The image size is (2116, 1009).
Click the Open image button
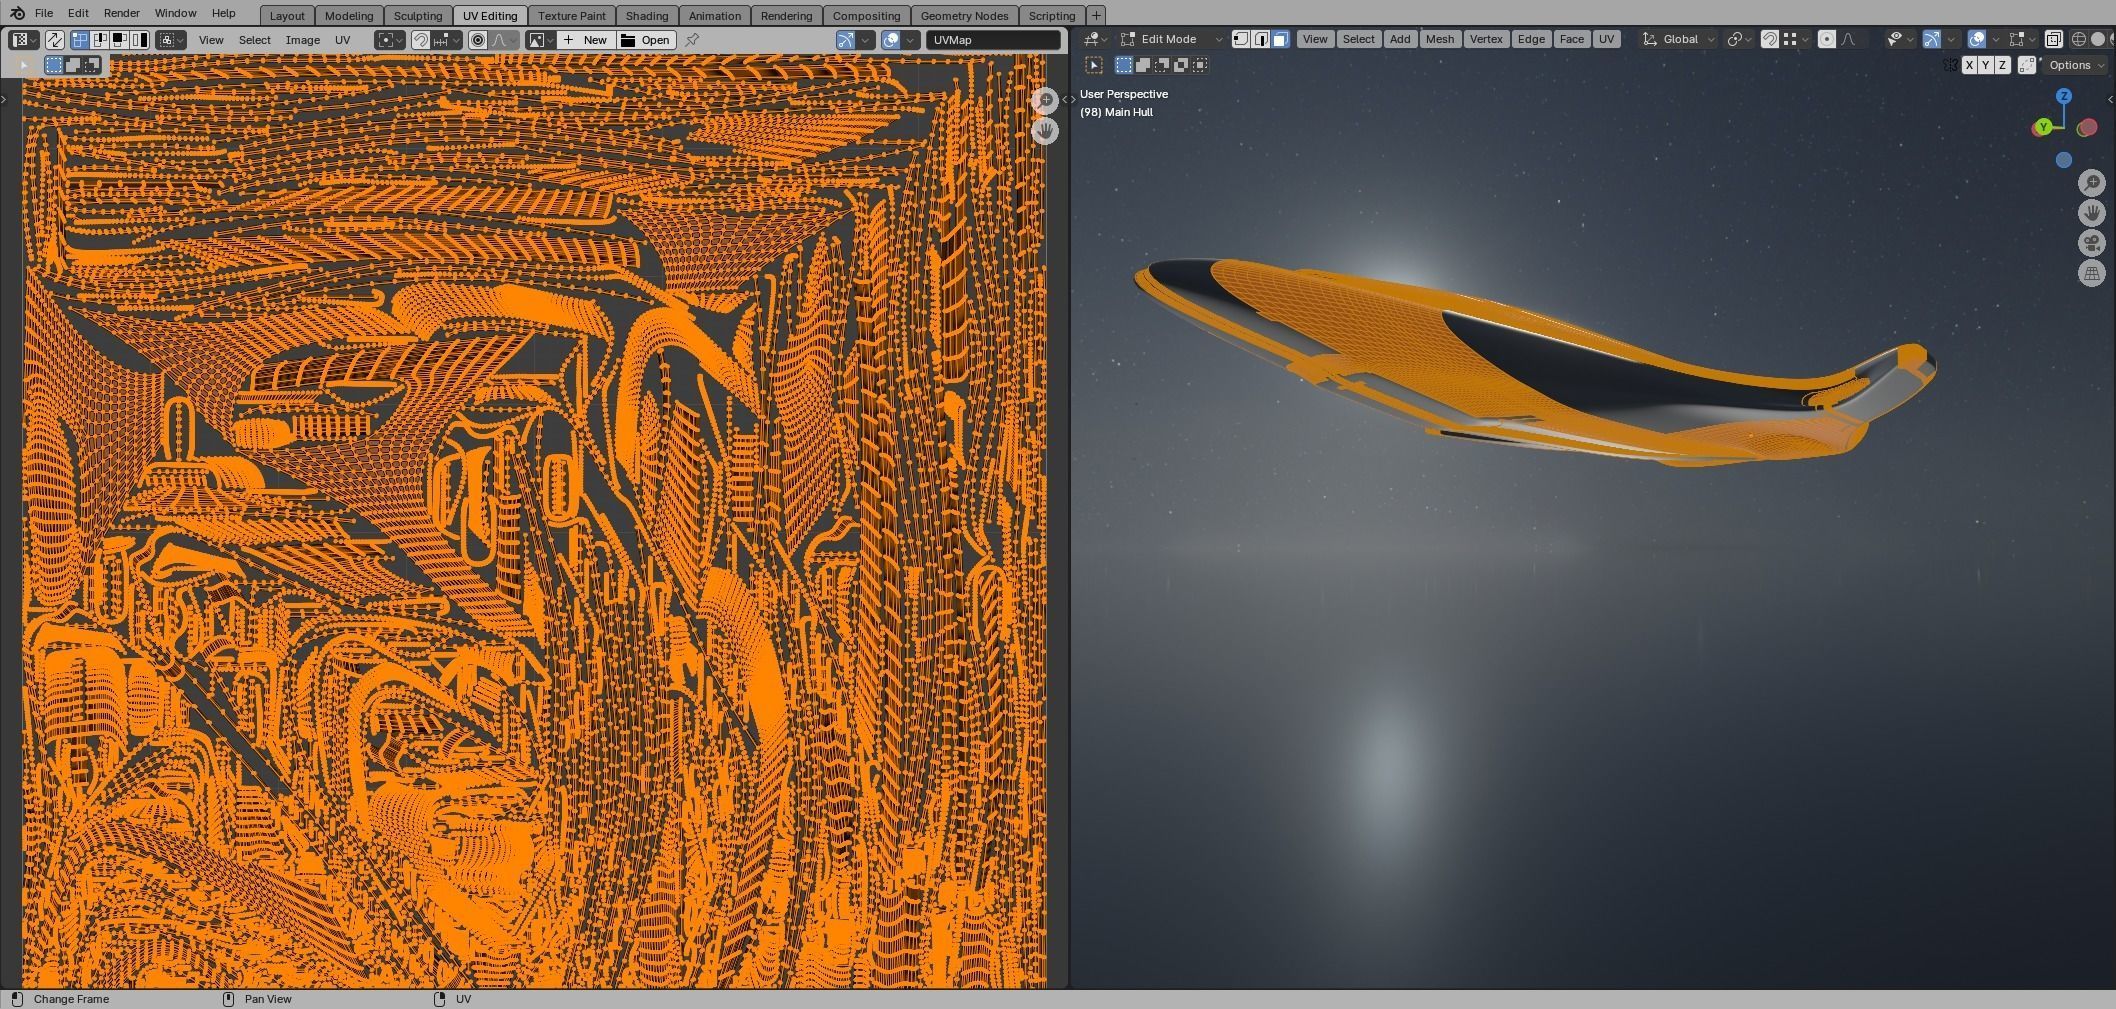[x=646, y=40]
